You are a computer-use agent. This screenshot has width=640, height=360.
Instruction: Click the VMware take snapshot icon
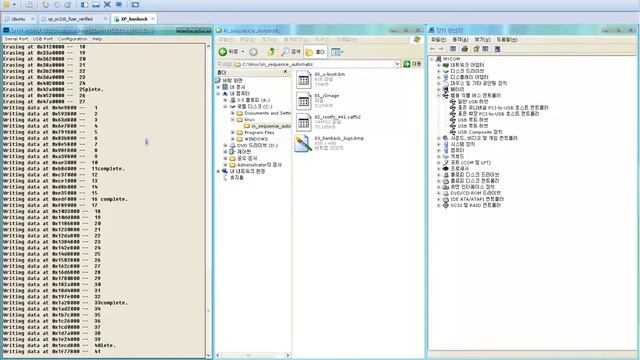coord(45,4)
